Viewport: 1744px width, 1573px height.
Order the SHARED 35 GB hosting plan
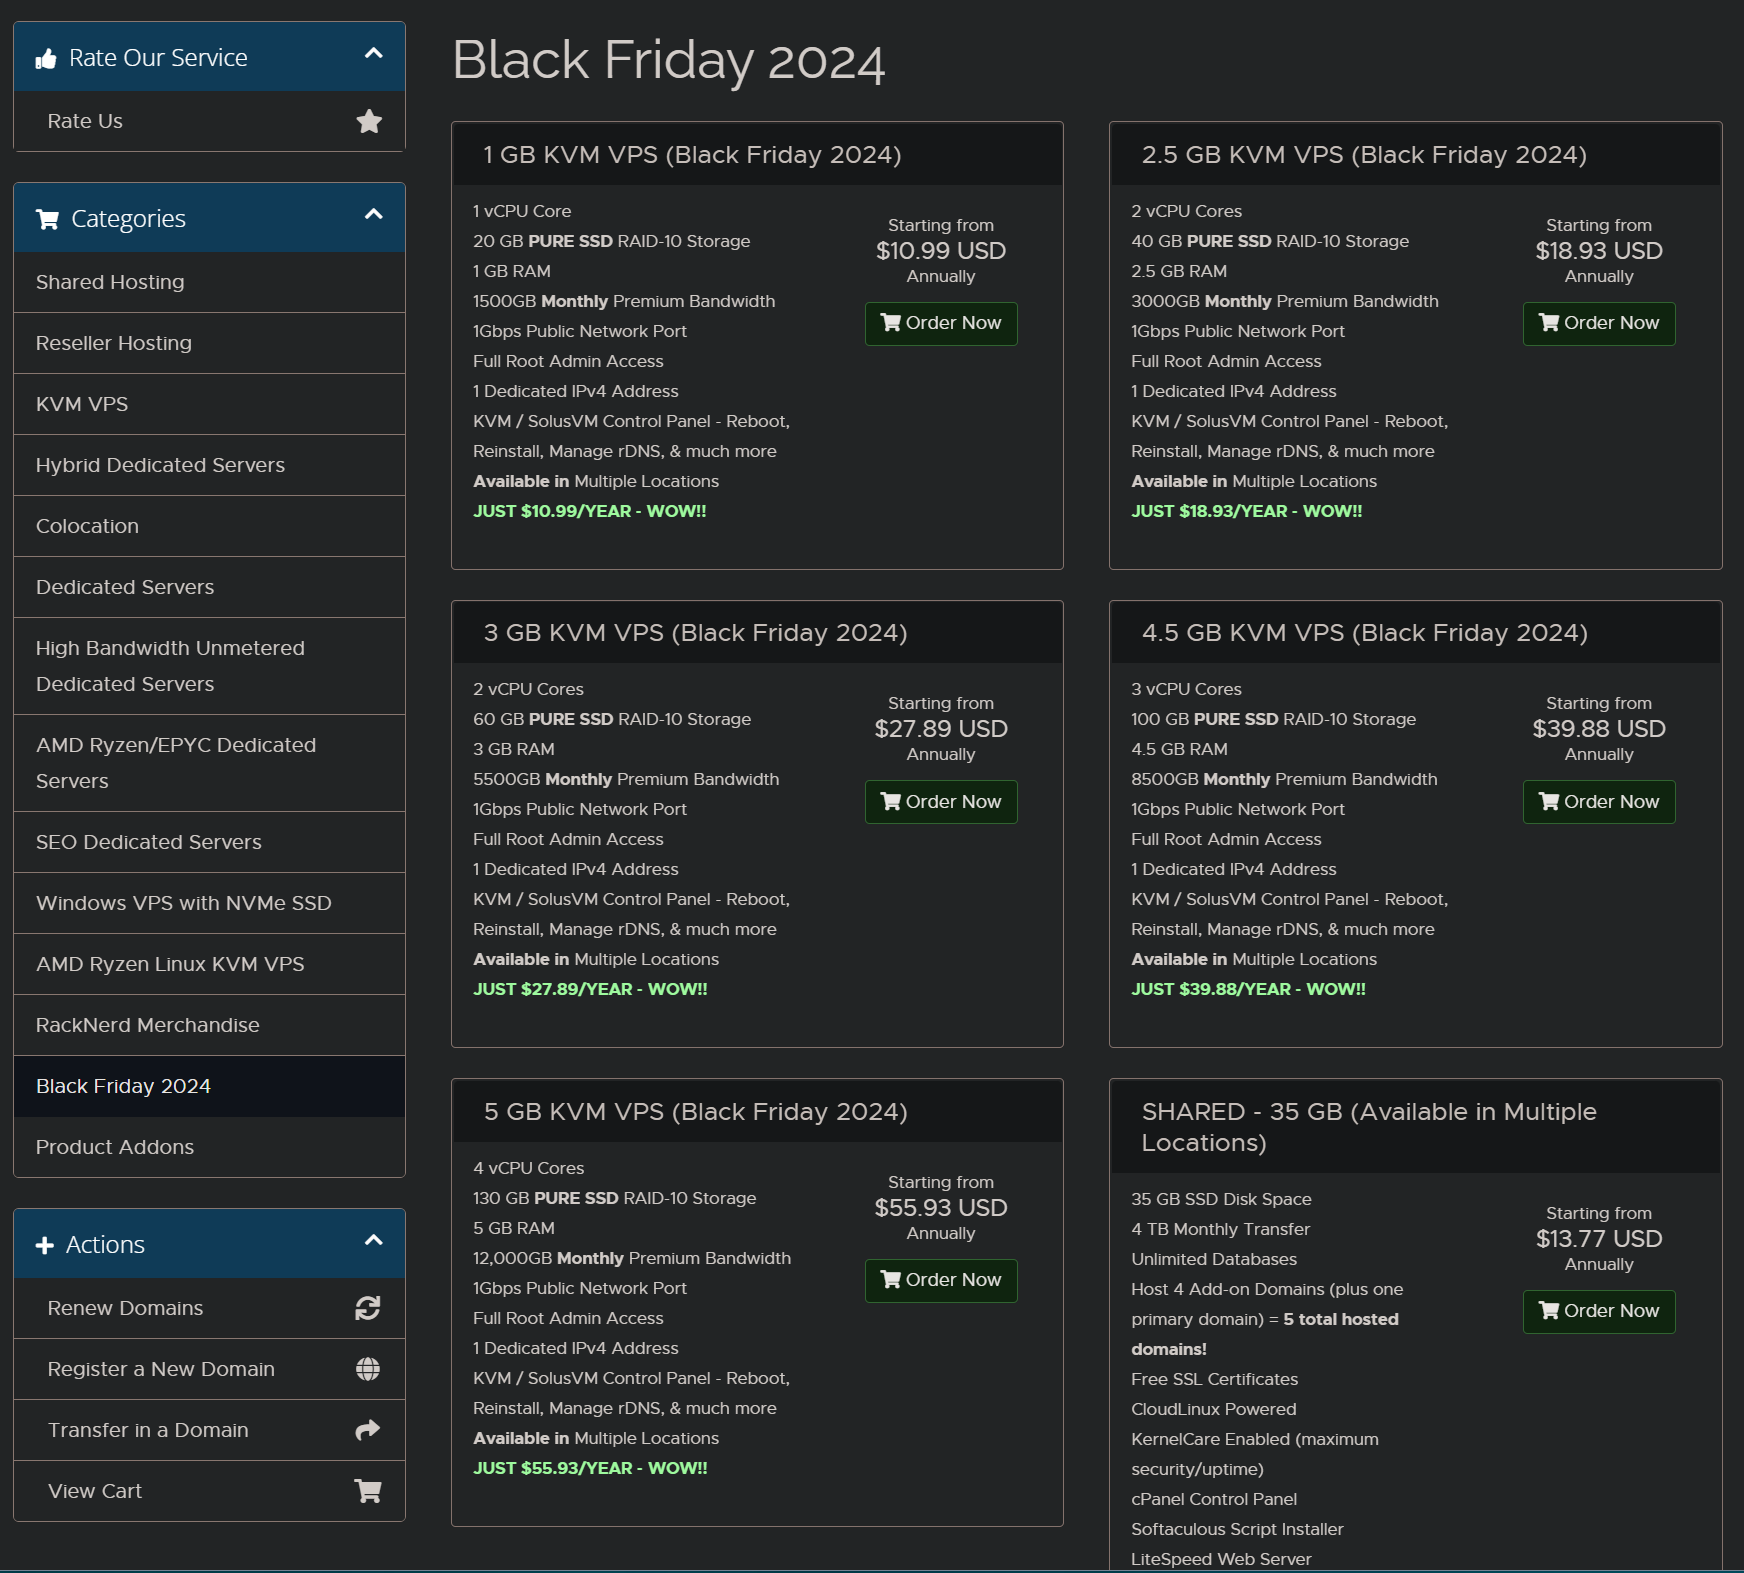click(x=1598, y=1311)
